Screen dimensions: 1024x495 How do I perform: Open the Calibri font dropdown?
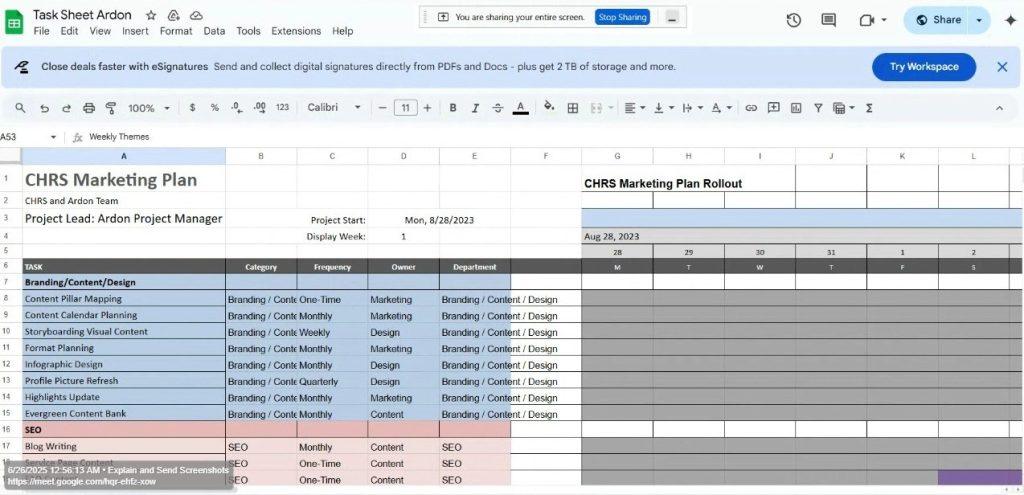point(334,108)
